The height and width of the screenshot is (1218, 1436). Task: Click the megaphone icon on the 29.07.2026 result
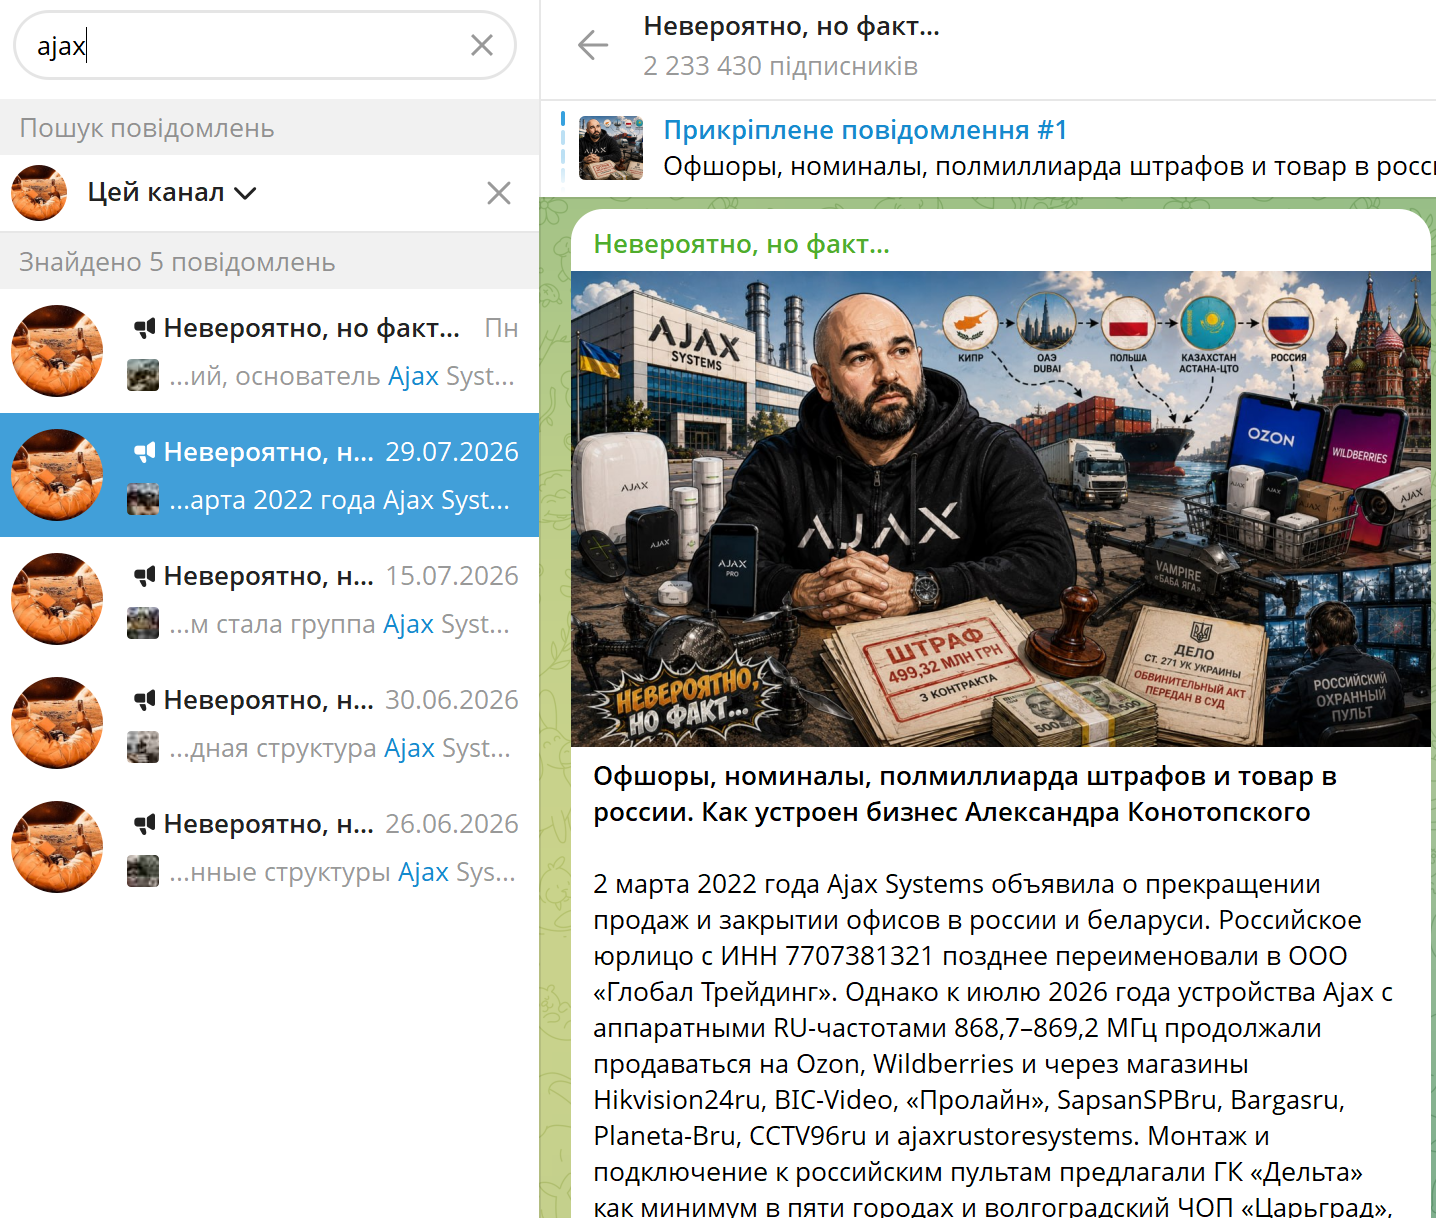pyautogui.click(x=145, y=451)
